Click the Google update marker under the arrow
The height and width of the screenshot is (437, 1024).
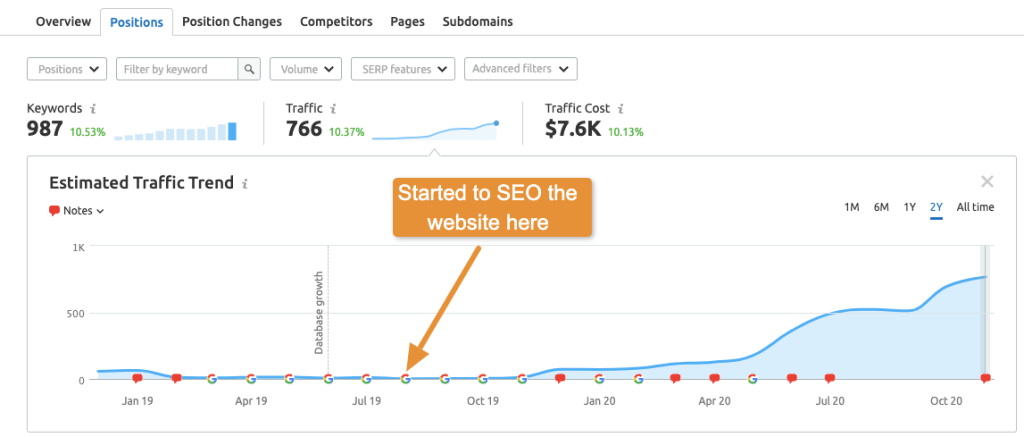pos(405,378)
